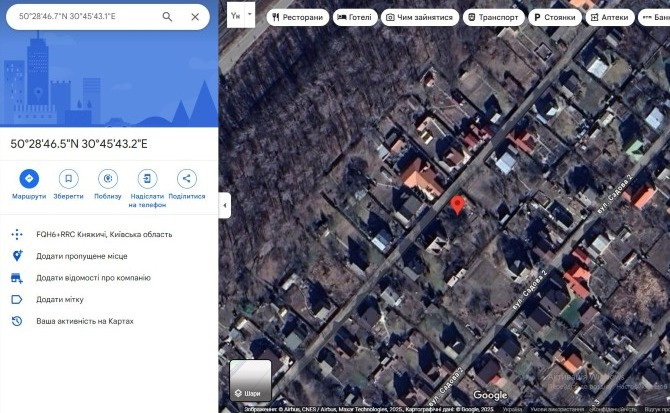Open the Ук language dropdown arrow

click(x=250, y=15)
